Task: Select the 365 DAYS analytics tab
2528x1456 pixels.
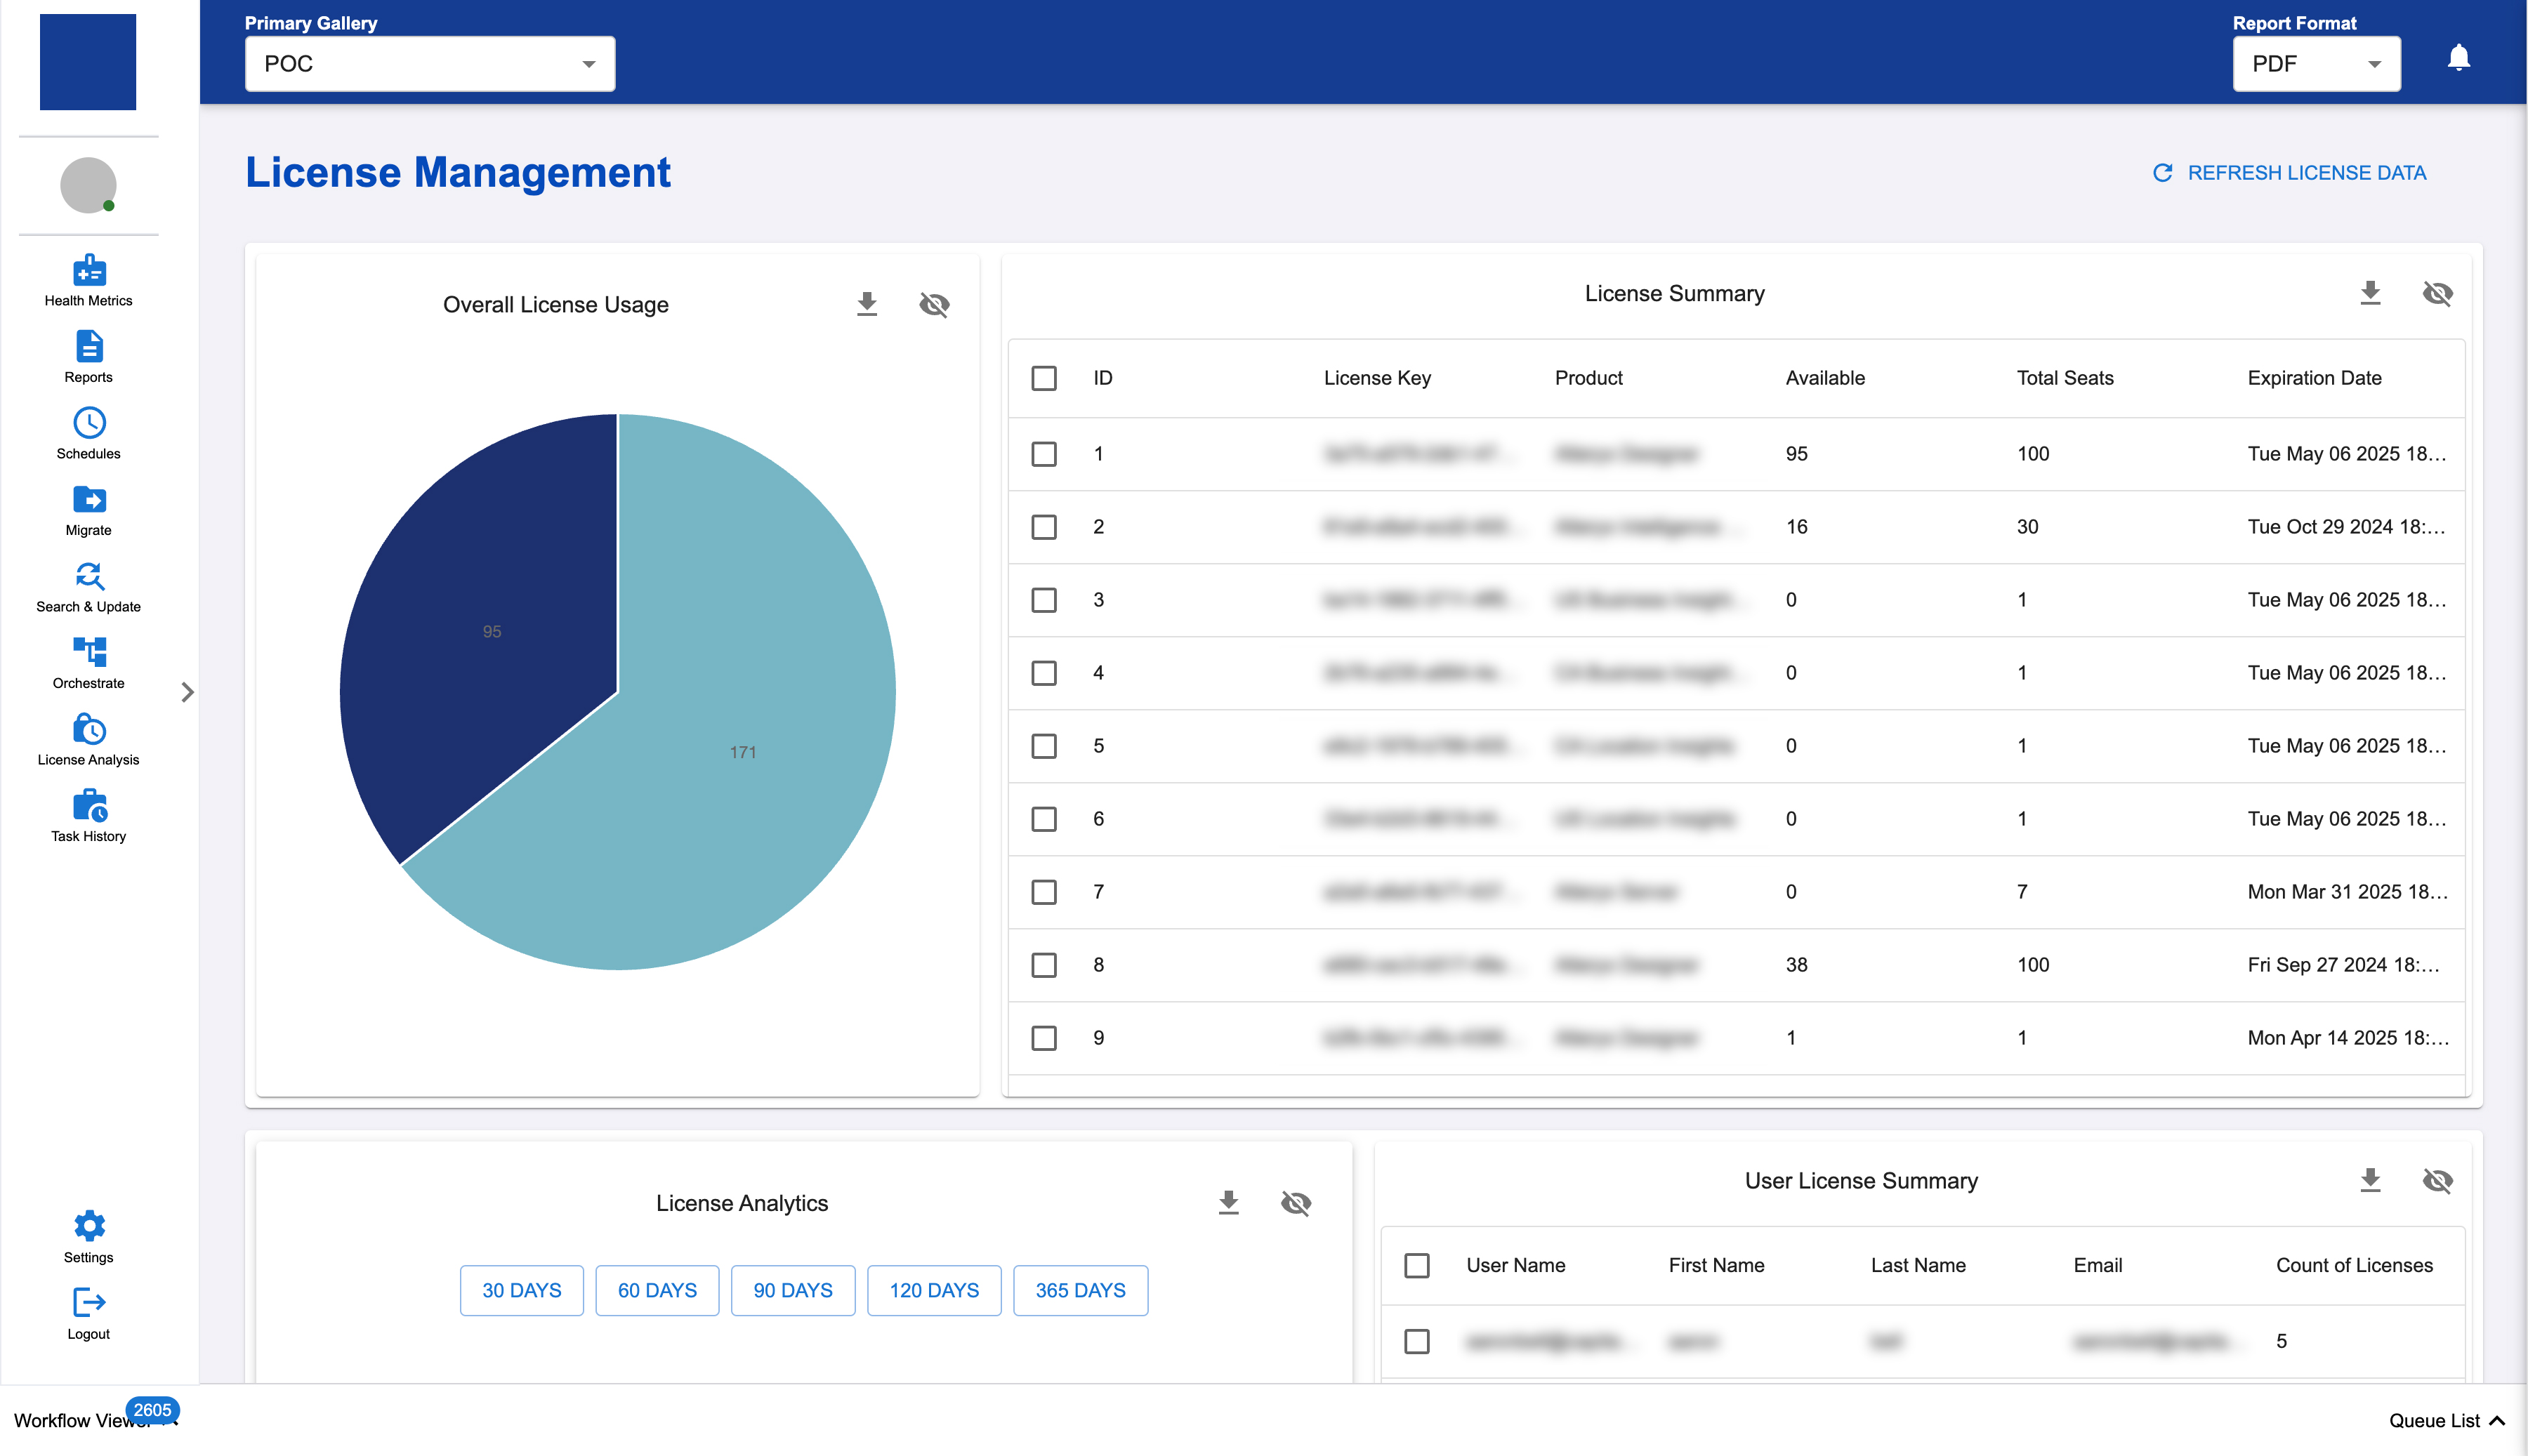Action: 1079,1290
